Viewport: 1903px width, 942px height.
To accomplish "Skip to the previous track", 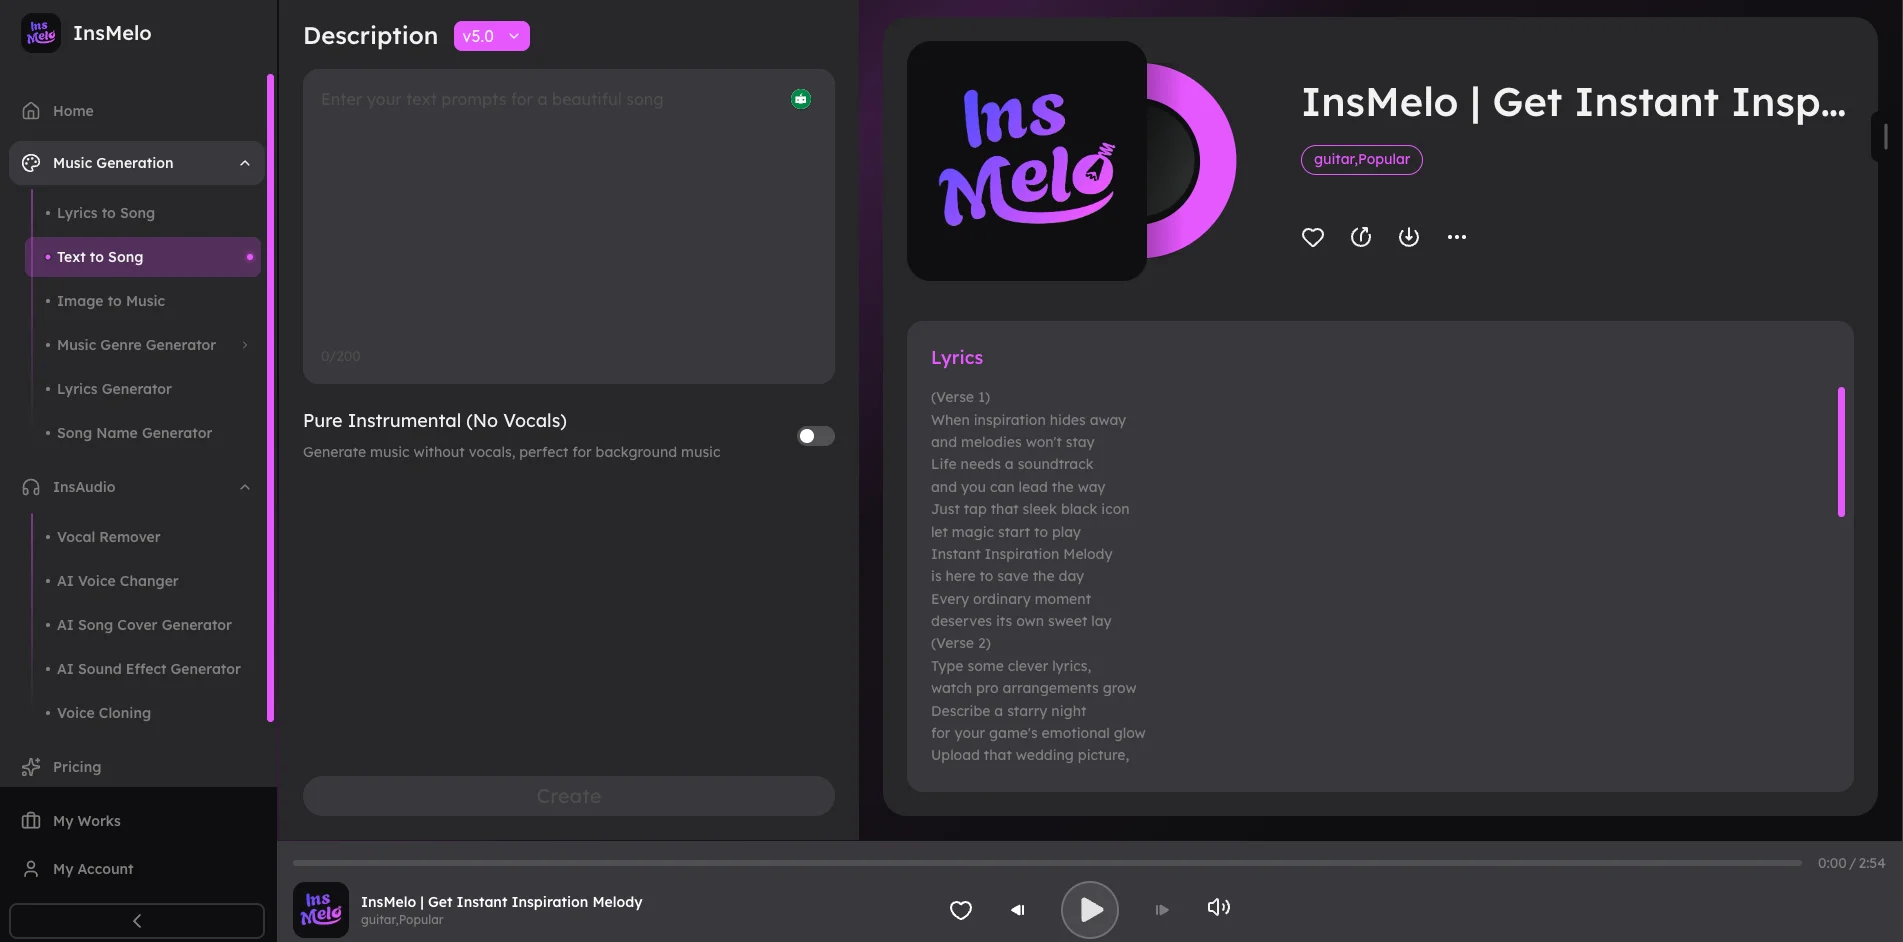I will (1017, 910).
